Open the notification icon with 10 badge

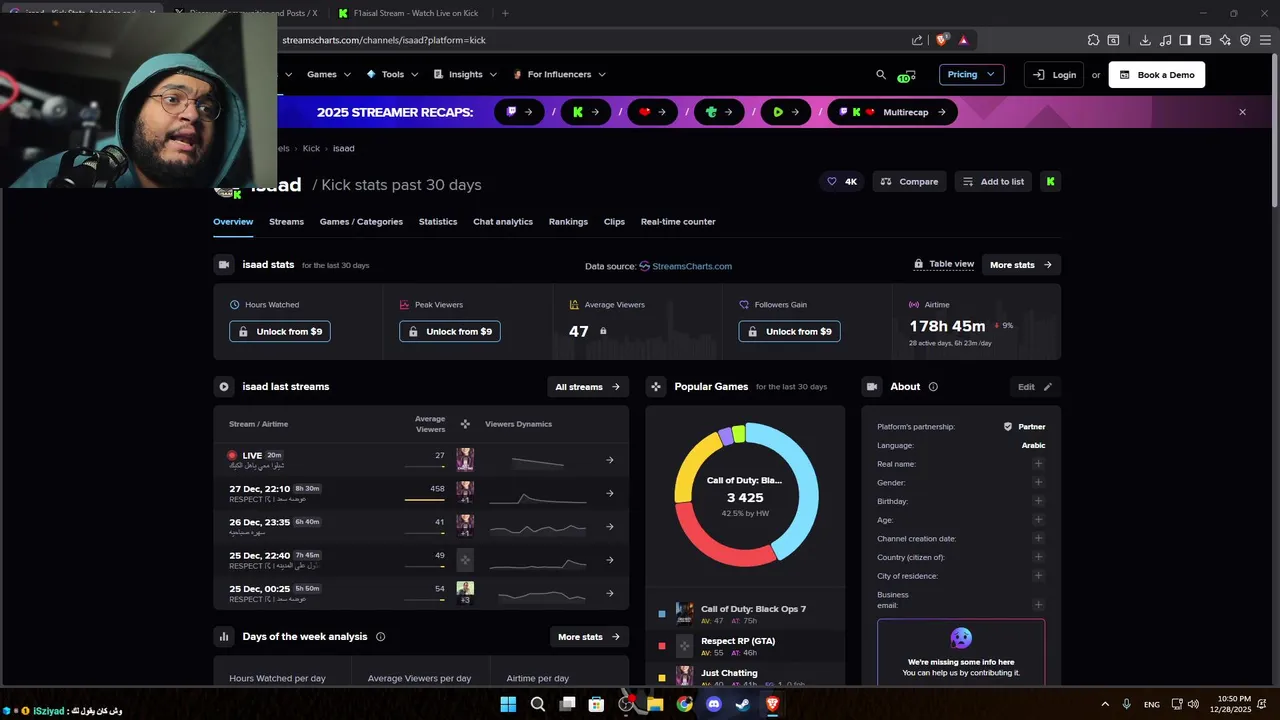tap(906, 75)
